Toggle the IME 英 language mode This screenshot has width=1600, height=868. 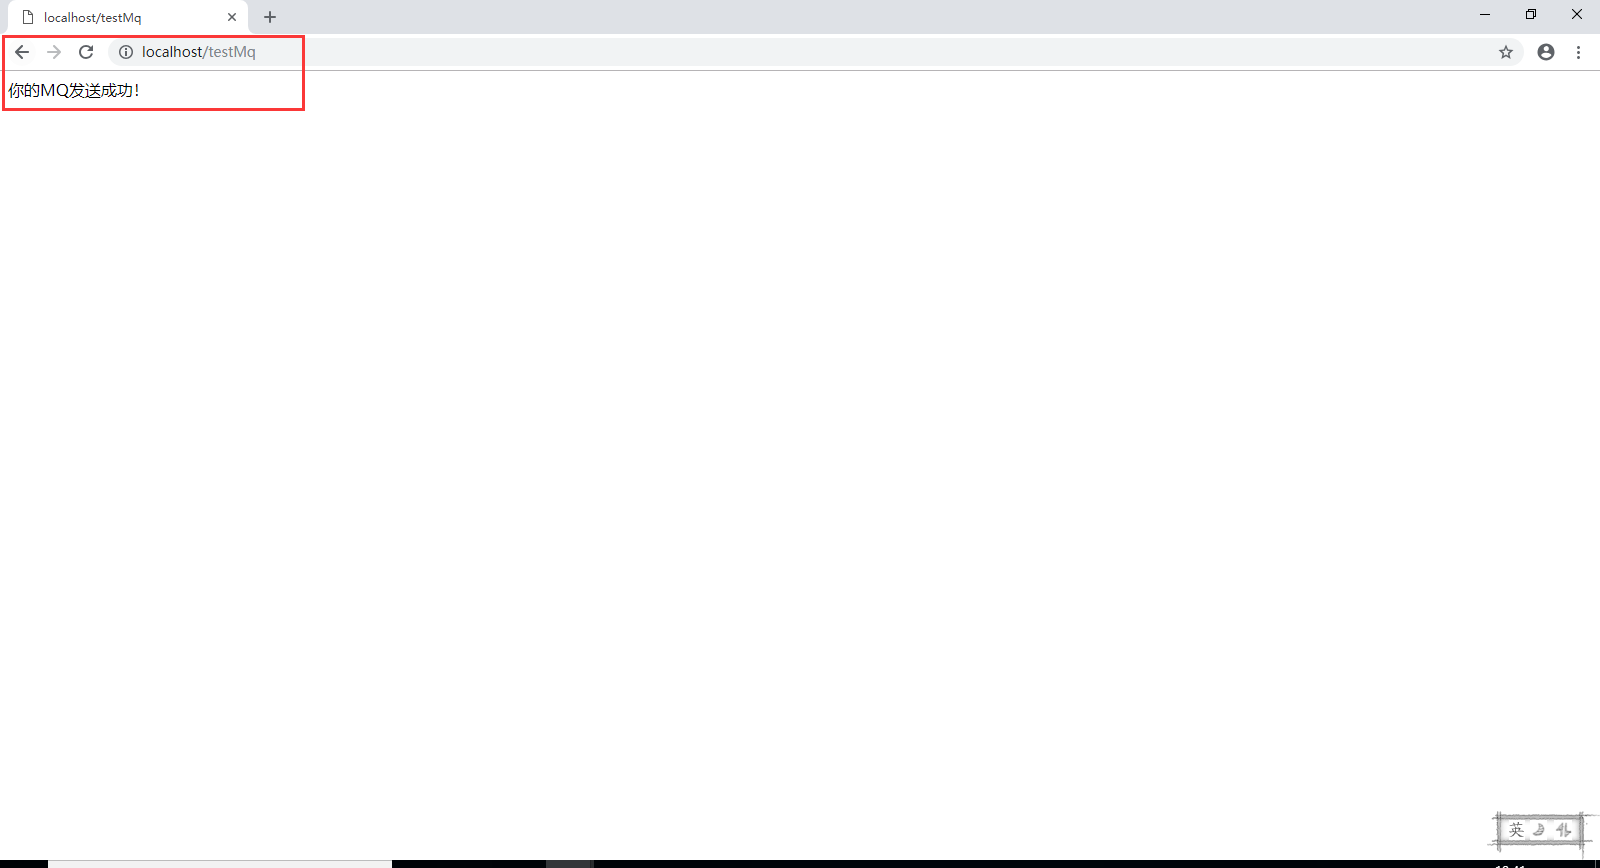click(x=1516, y=830)
